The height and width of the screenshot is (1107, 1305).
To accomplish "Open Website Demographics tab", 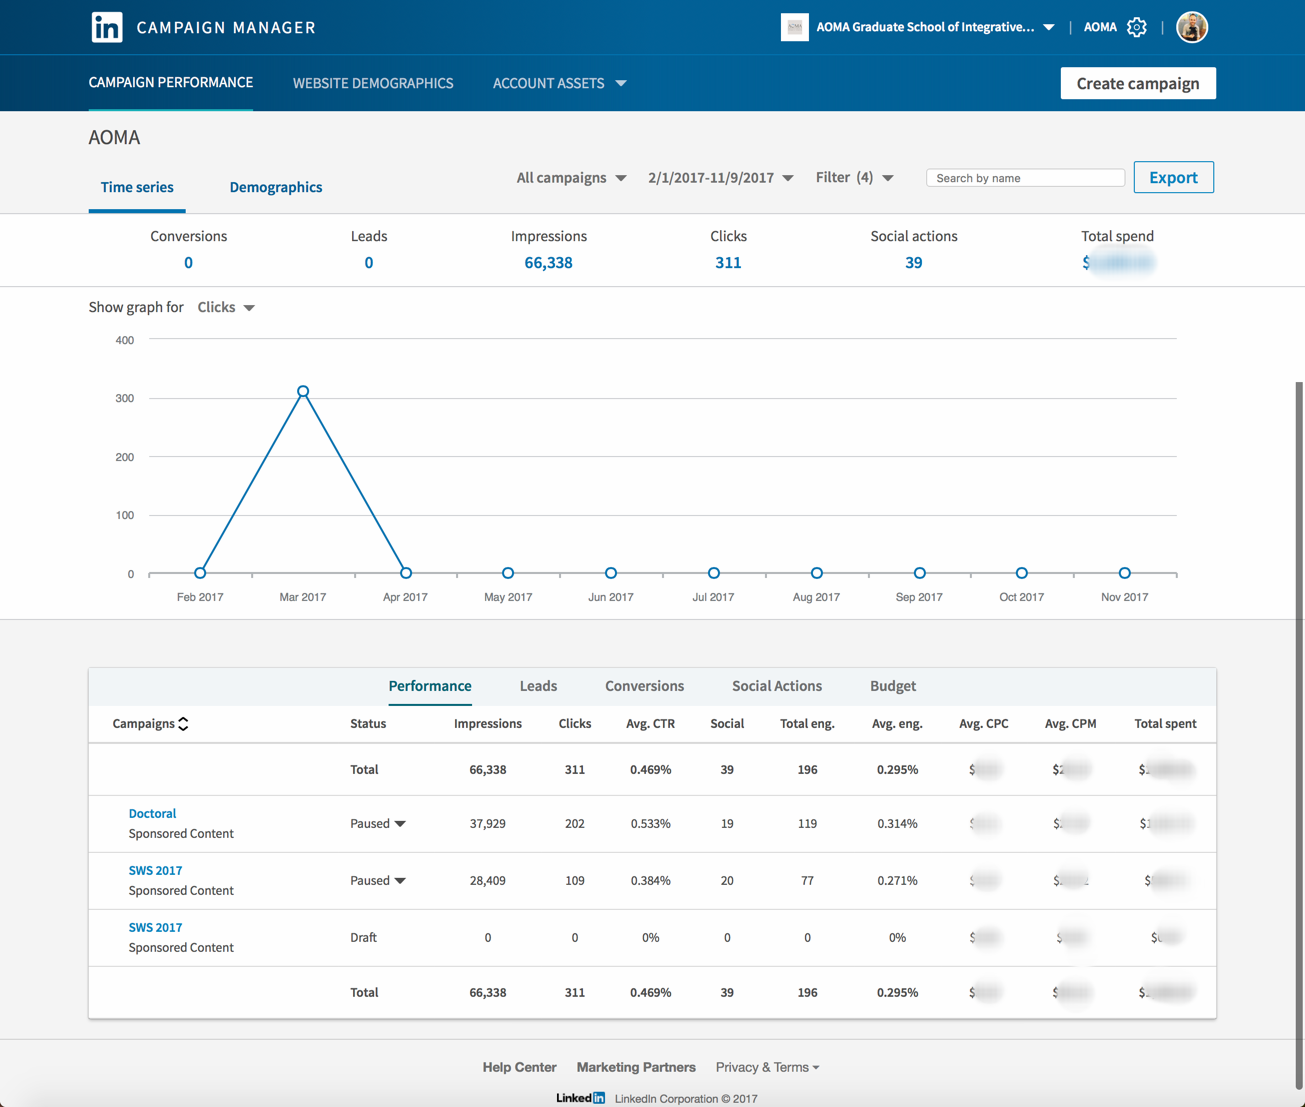I will click(373, 83).
